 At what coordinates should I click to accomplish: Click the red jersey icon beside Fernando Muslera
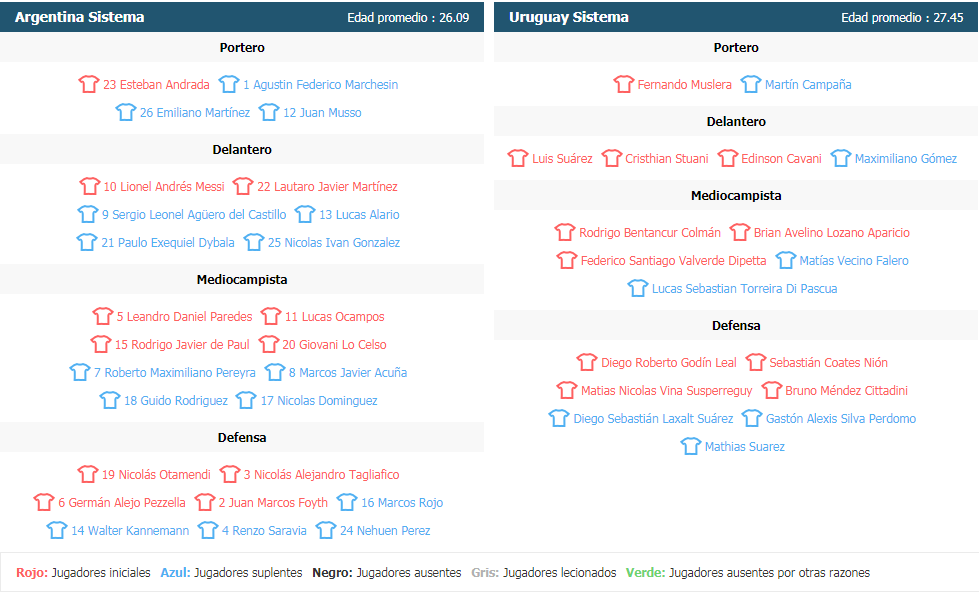tap(624, 85)
